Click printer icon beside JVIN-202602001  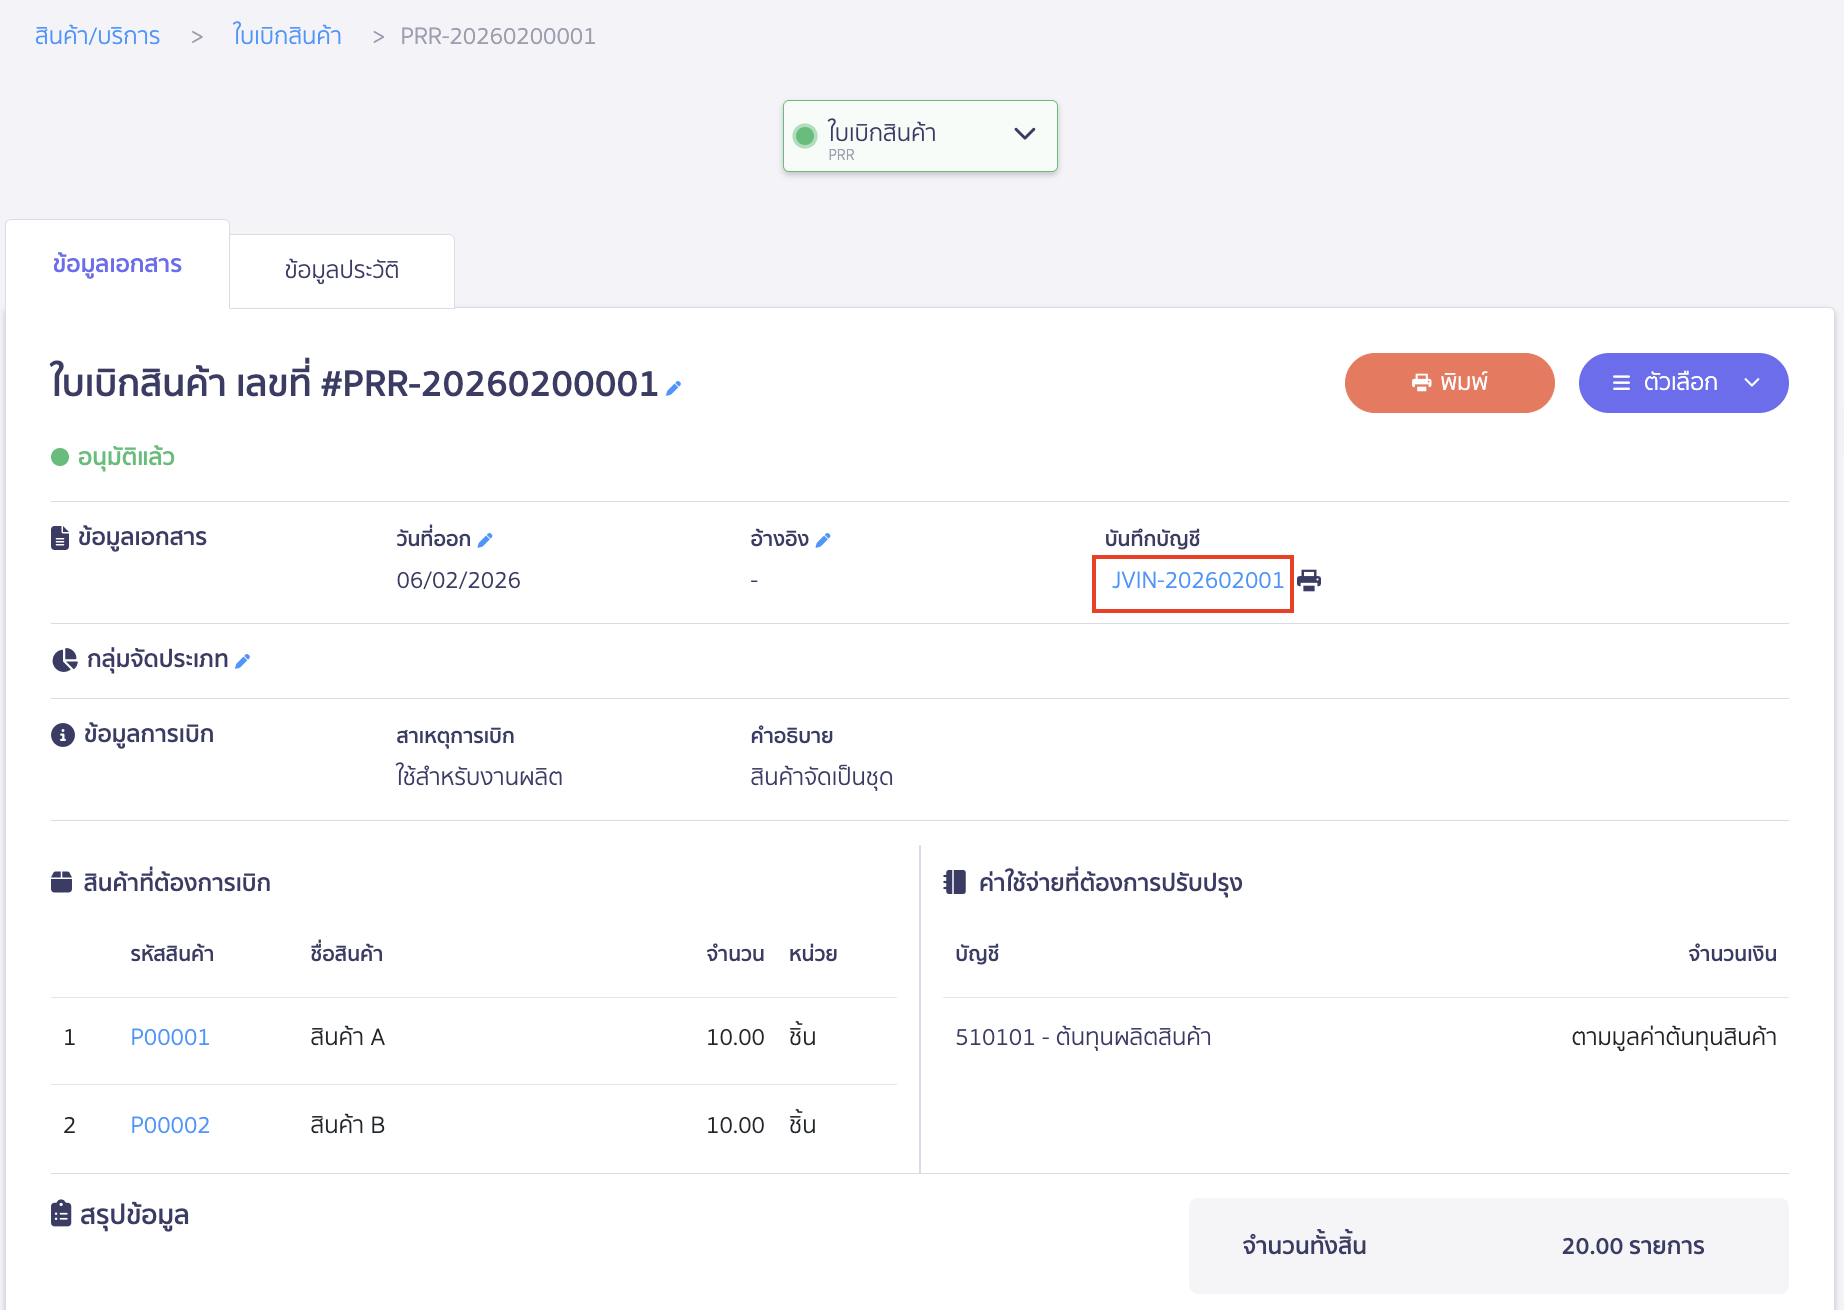pyautogui.click(x=1309, y=580)
